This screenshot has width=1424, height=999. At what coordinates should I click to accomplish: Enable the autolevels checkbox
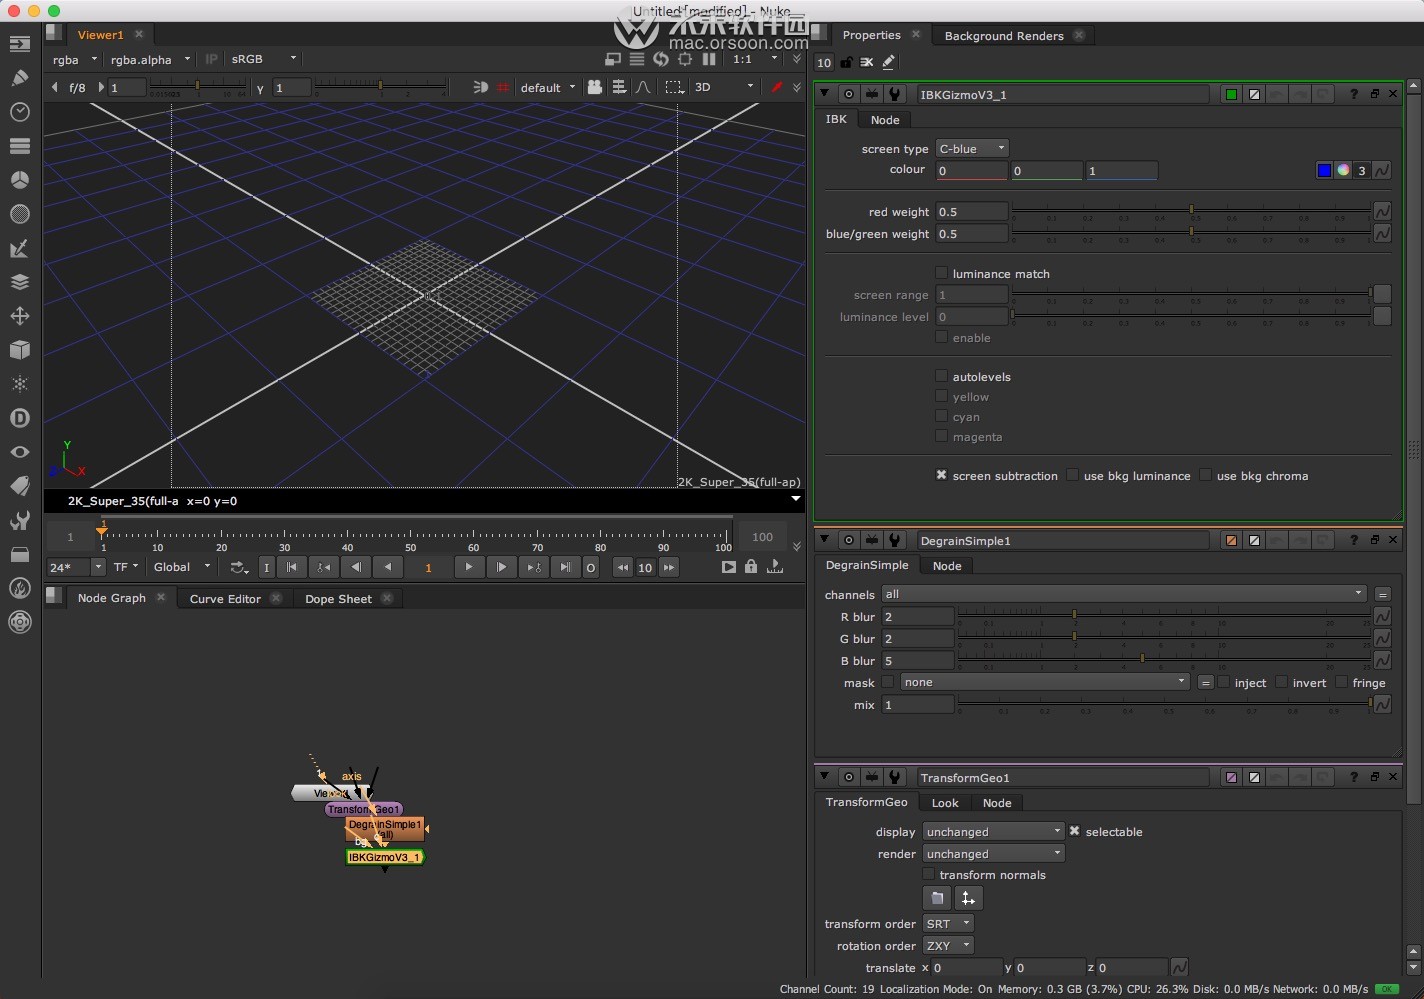(941, 376)
